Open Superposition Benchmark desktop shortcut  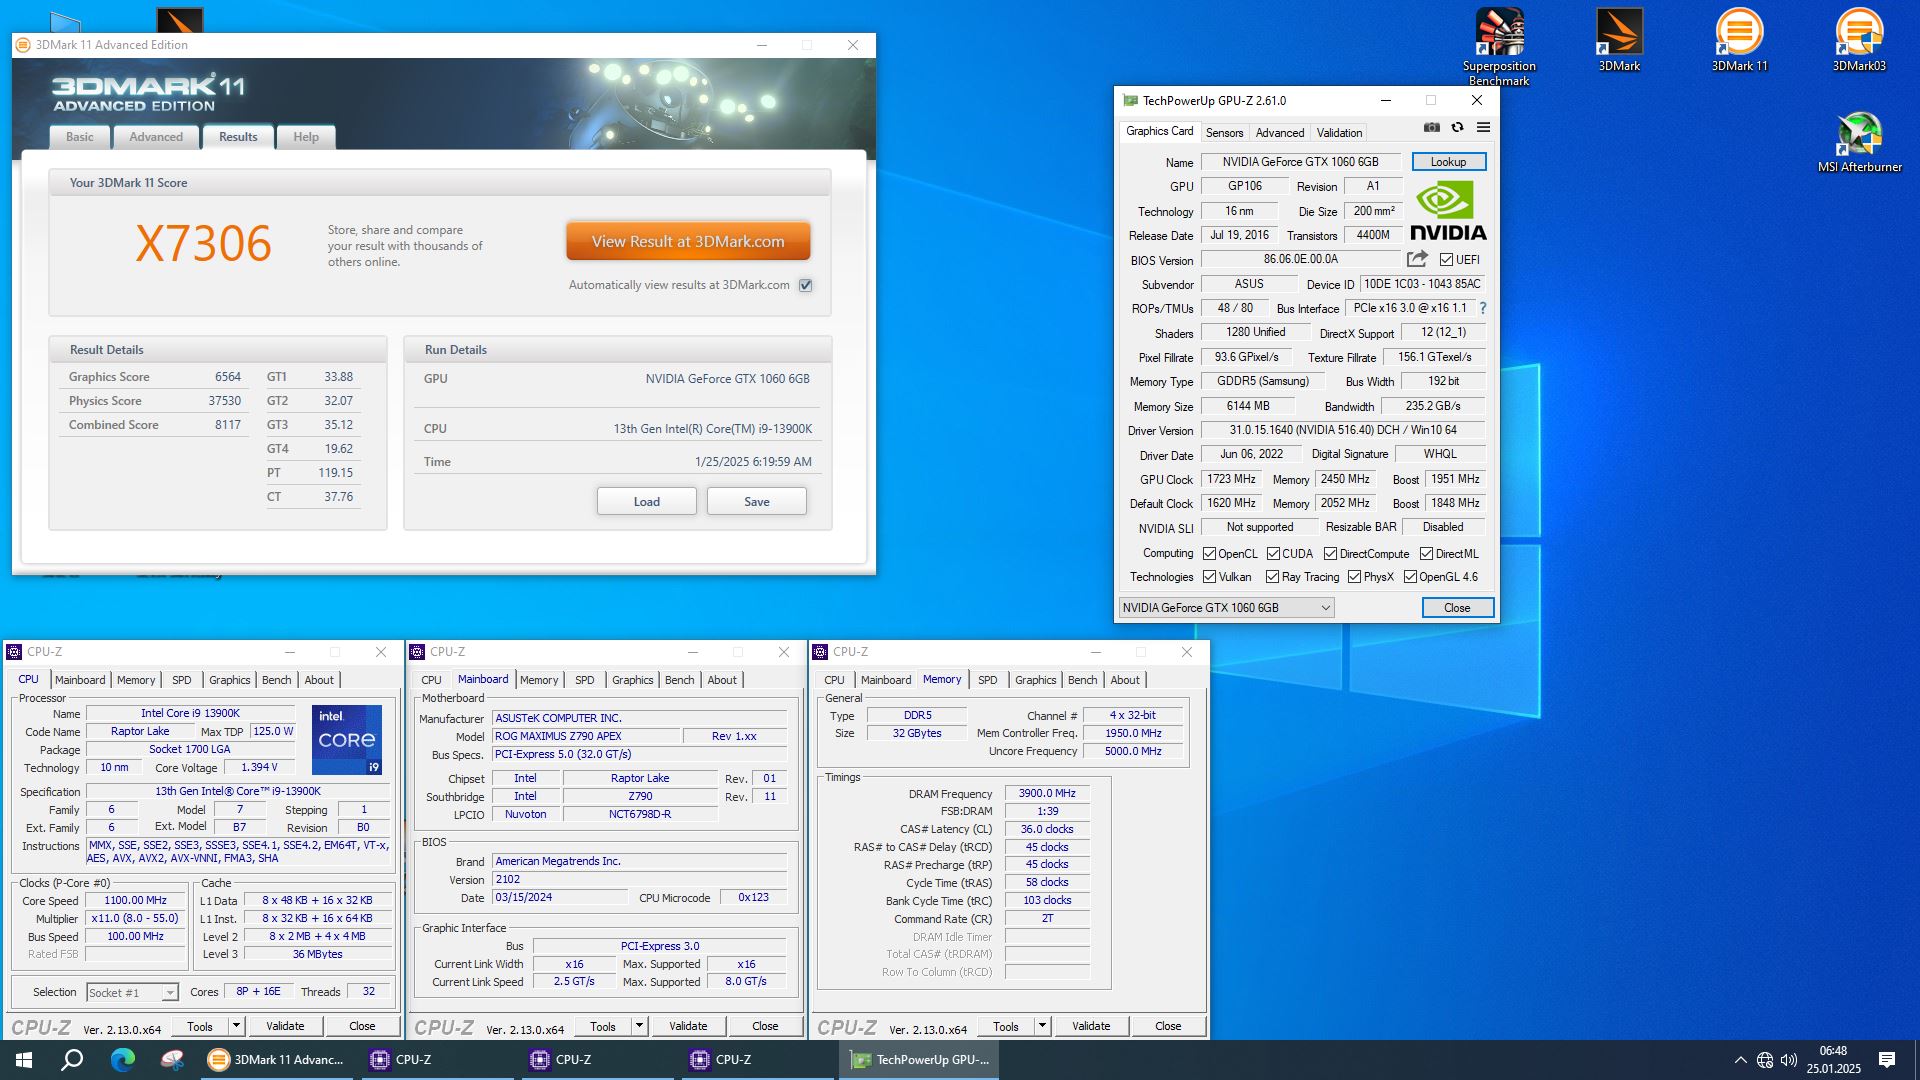click(x=1499, y=46)
